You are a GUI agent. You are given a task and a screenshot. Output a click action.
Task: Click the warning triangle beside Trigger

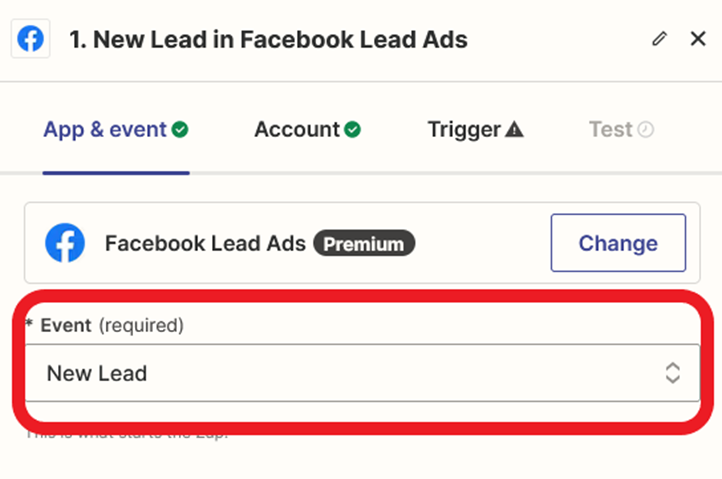pyautogui.click(x=514, y=130)
